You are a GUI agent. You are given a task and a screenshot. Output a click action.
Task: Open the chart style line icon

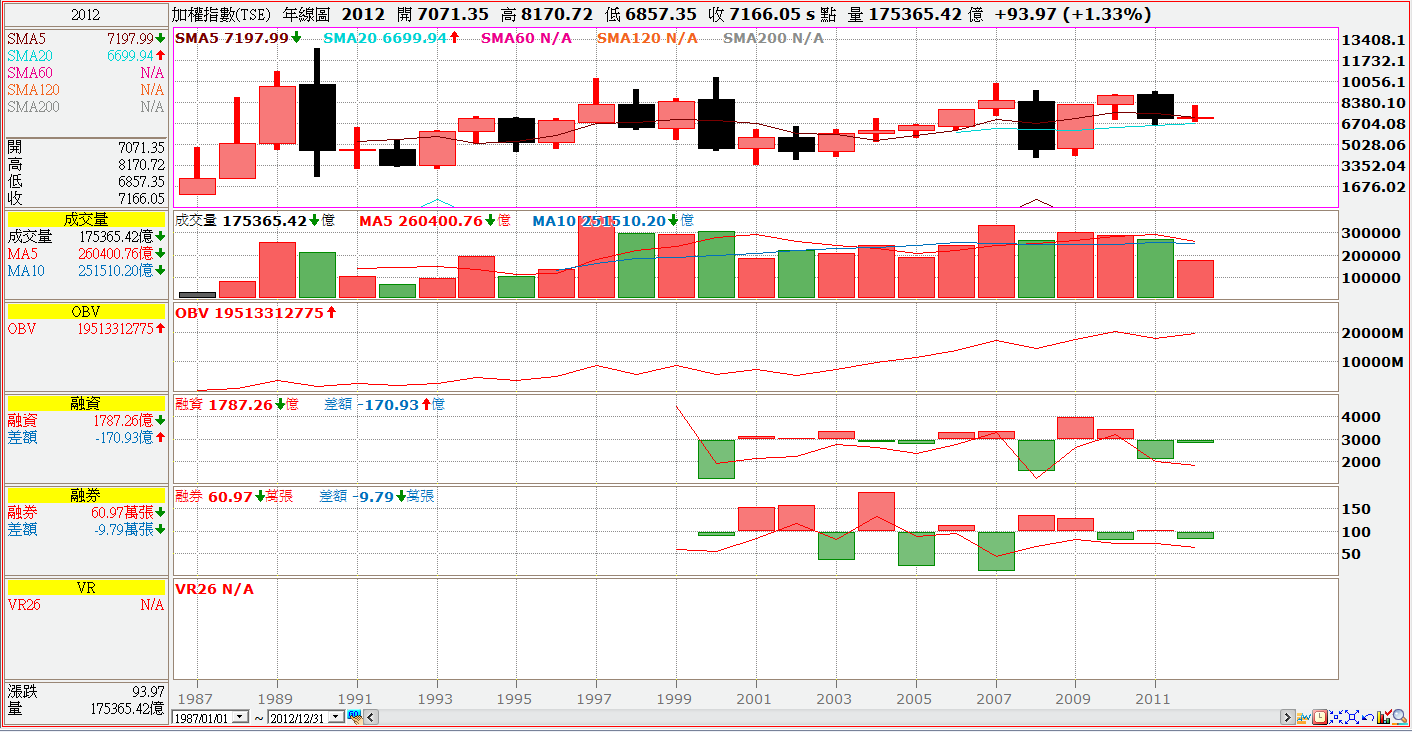coord(1304,717)
